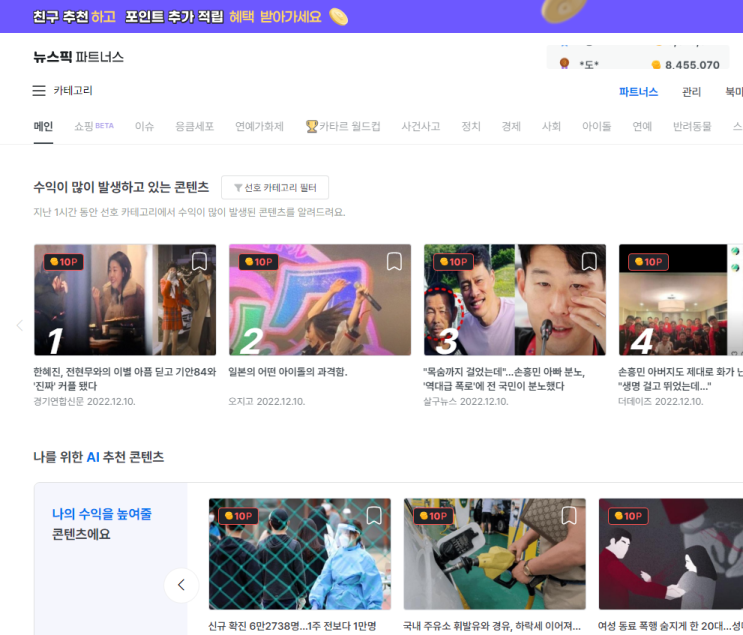Click the 나를 위한 AI 추천 콘텐츠 heading
This screenshot has width=743, height=635.
pyautogui.click(x=99, y=457)
